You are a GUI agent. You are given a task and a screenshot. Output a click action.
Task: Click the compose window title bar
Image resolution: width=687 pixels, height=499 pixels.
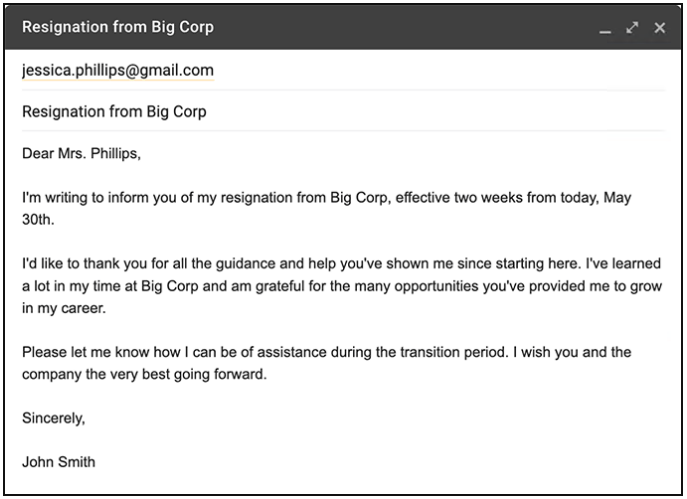[300, 27]
